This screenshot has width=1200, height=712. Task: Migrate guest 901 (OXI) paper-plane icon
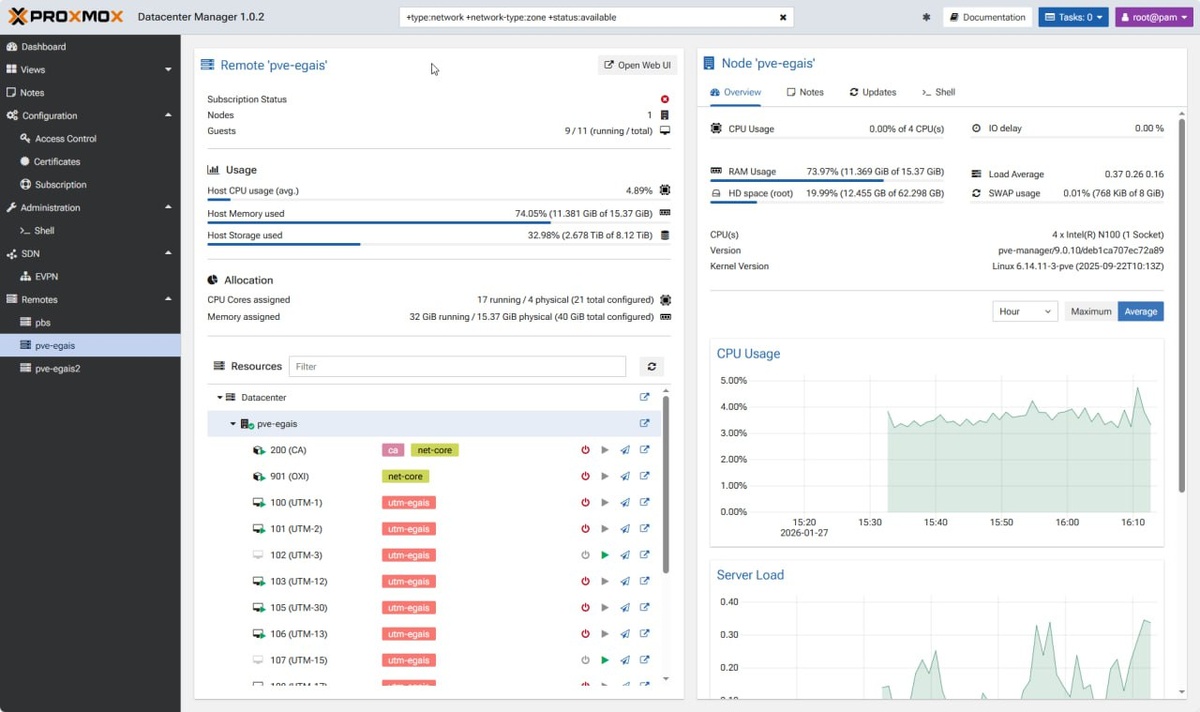click(625, 477)
